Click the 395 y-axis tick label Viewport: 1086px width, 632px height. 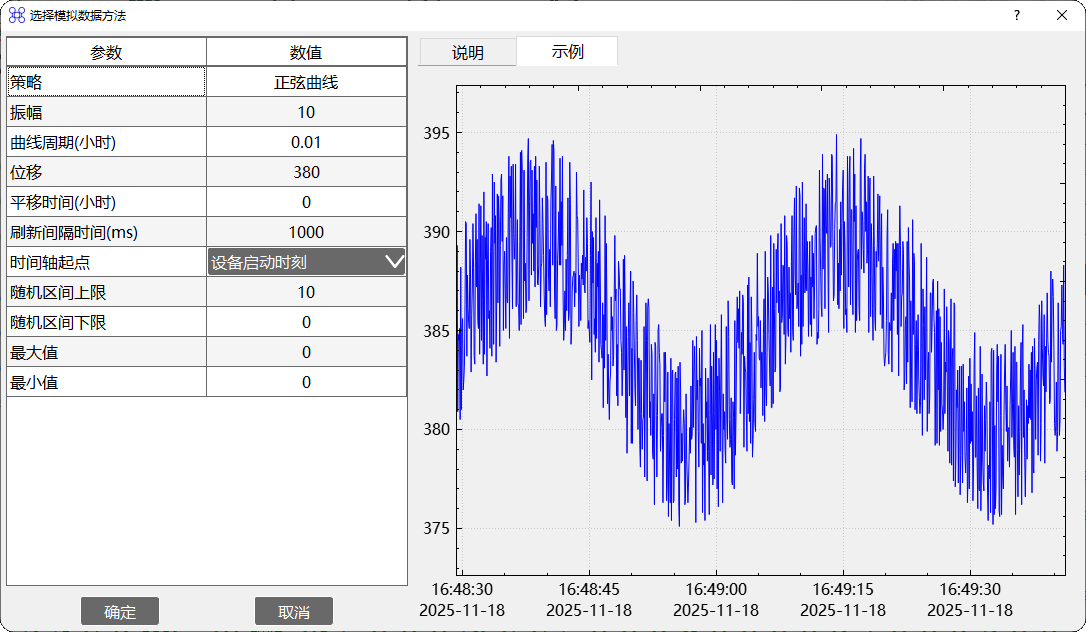[x=436, y=133]
